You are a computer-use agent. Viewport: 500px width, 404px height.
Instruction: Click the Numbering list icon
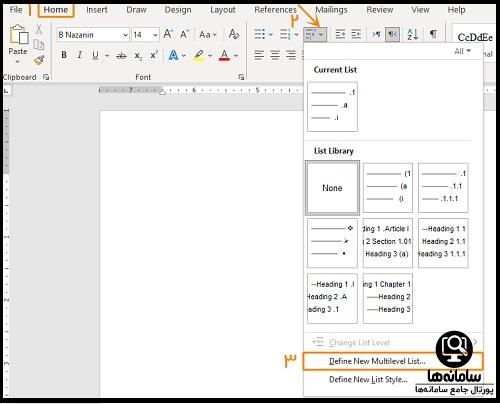[x=285, y=34]
